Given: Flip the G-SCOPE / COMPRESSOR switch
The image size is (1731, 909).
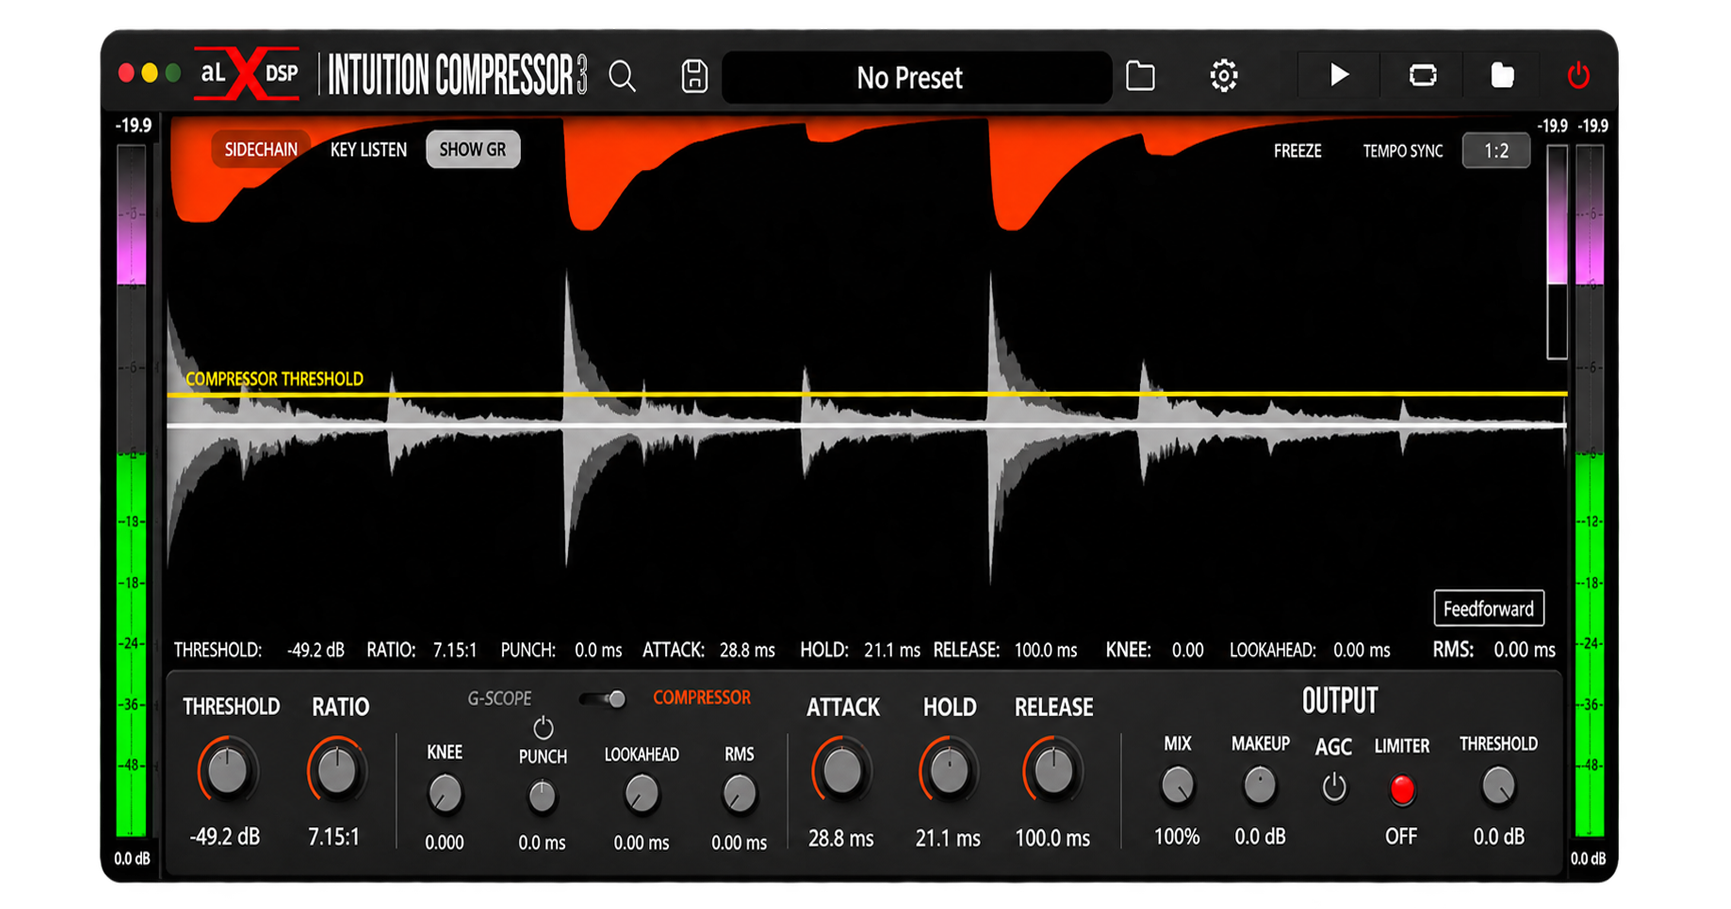Looking at the screenshot, I should pos(603,699).
